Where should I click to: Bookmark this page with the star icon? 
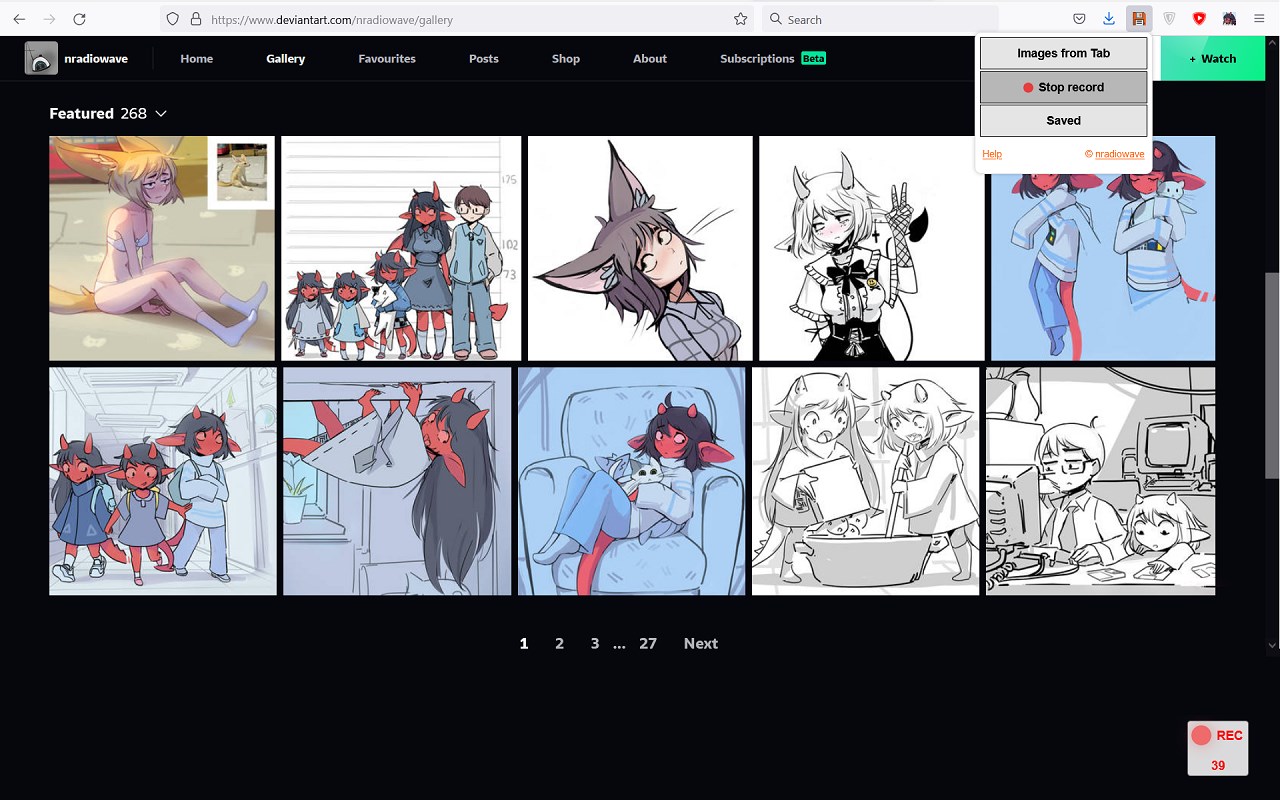(x=740, y=19)
